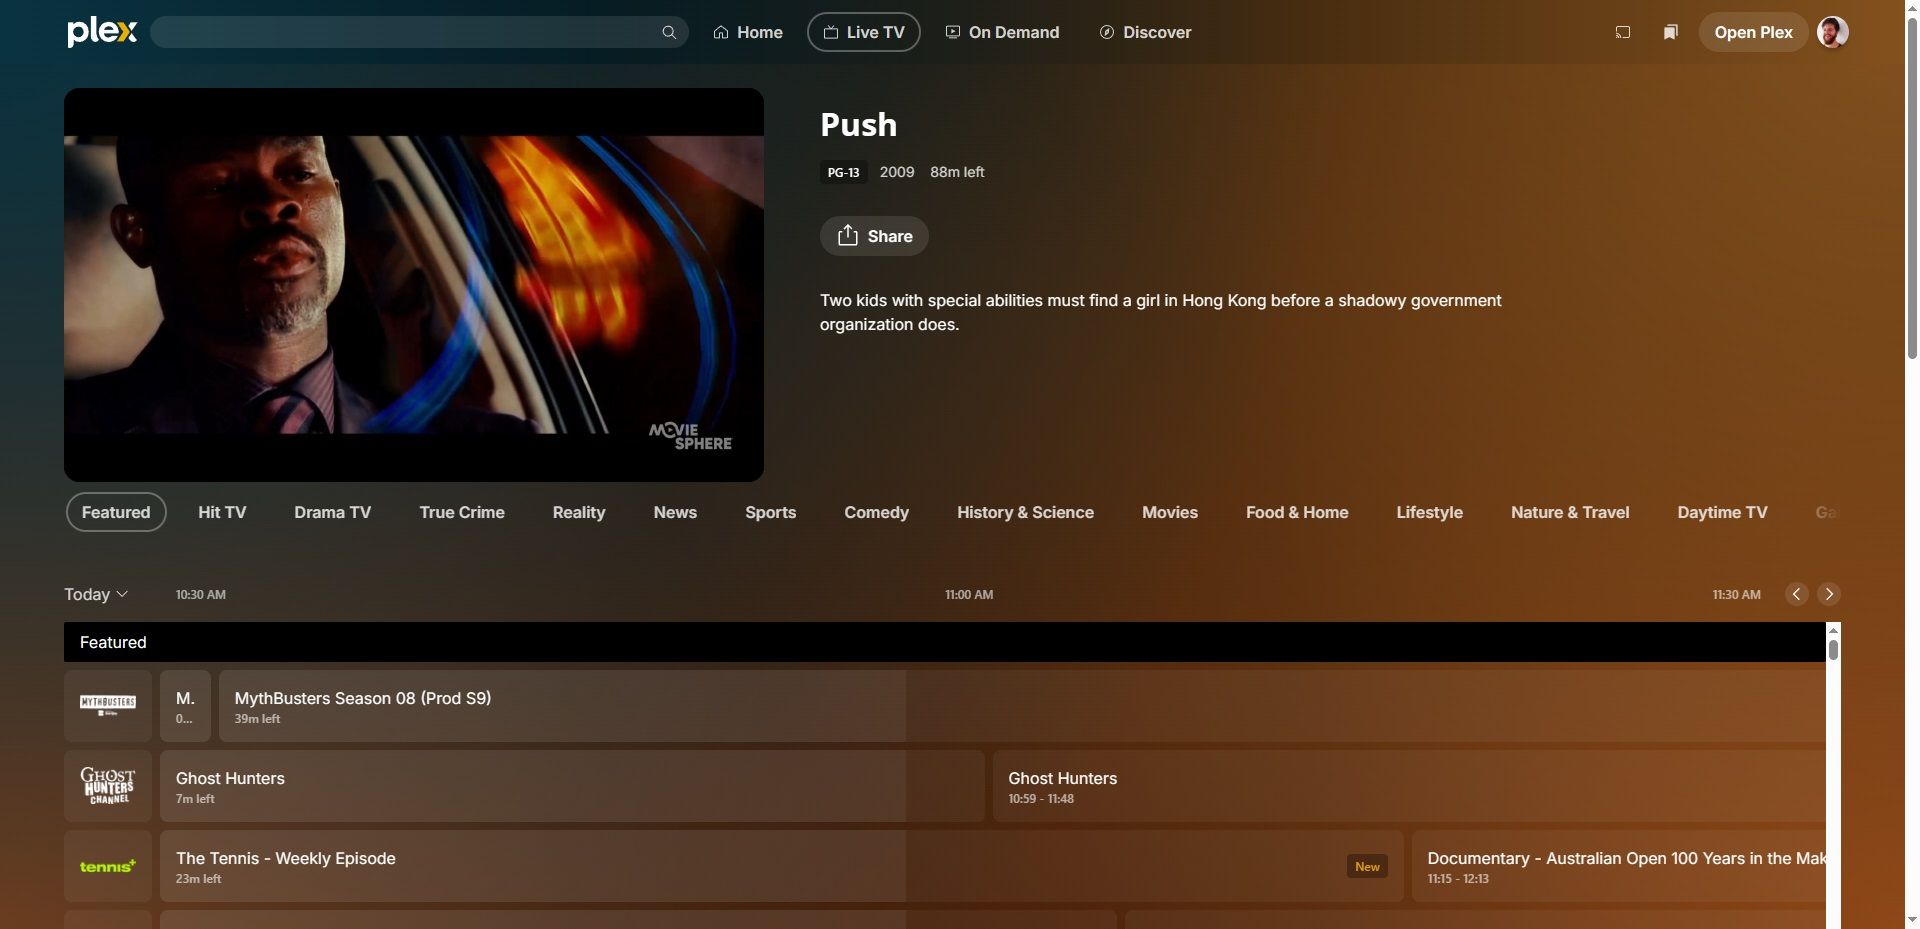Open Ghost Hunters 10:59 - 11:48 program

[1409, 786]
